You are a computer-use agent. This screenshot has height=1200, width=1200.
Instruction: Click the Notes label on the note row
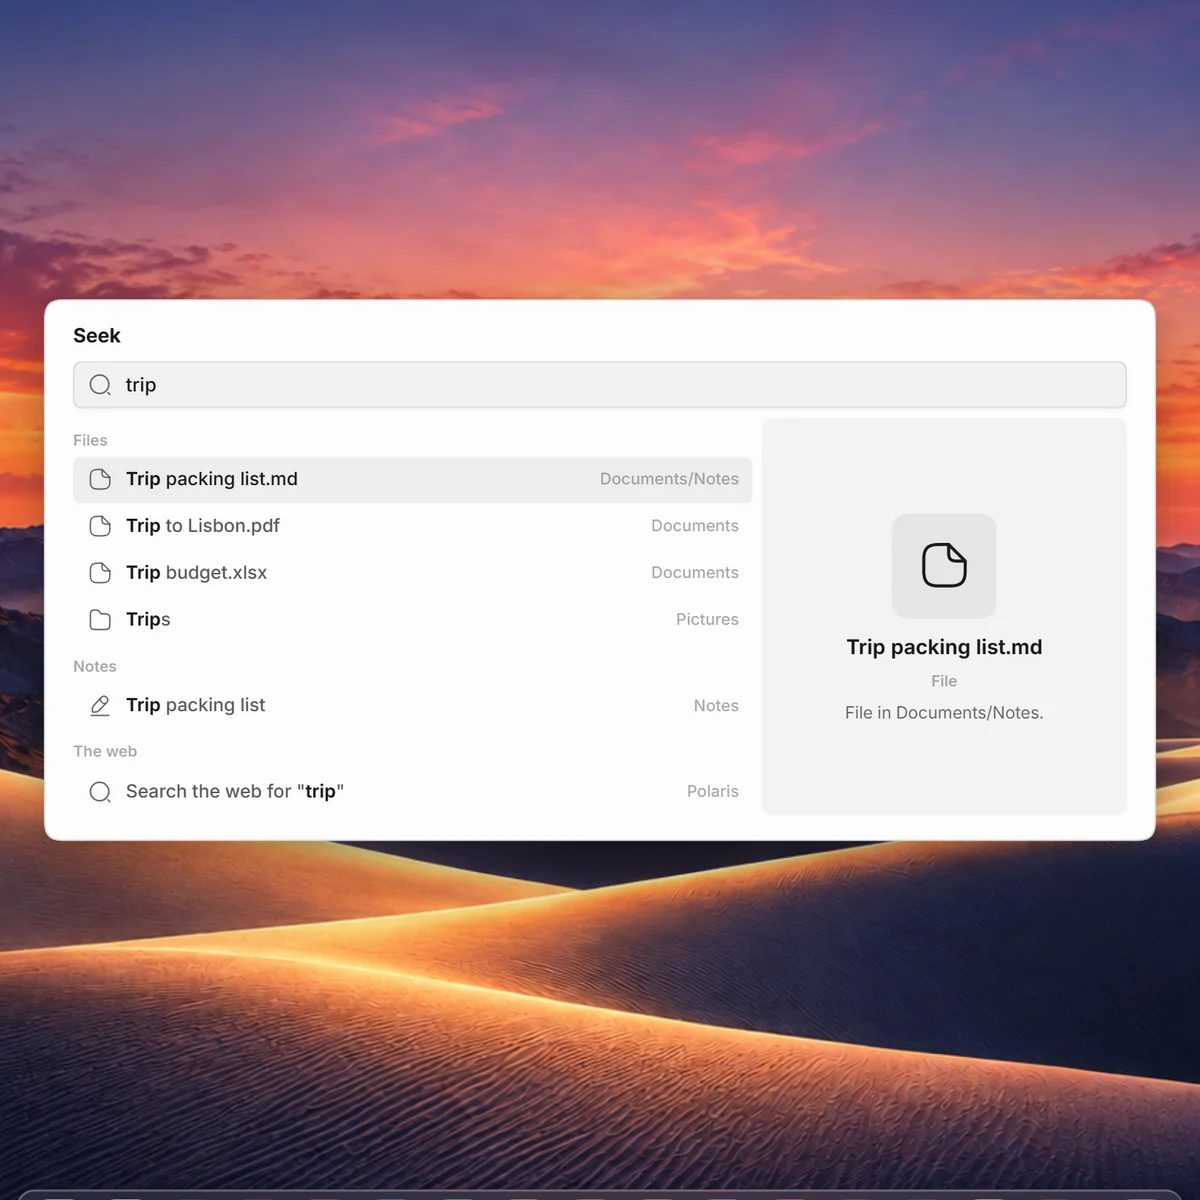point(716,706)
